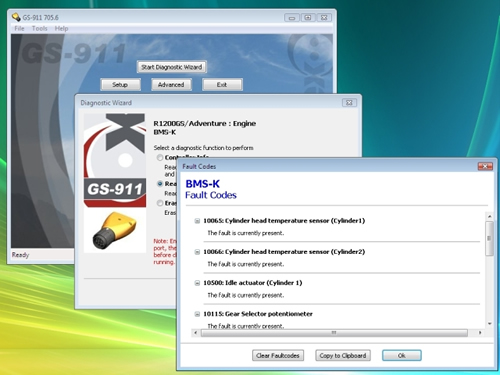Click the GS-911 app icon in title bar
500x375 pixels.
click(x=16, y=17)
